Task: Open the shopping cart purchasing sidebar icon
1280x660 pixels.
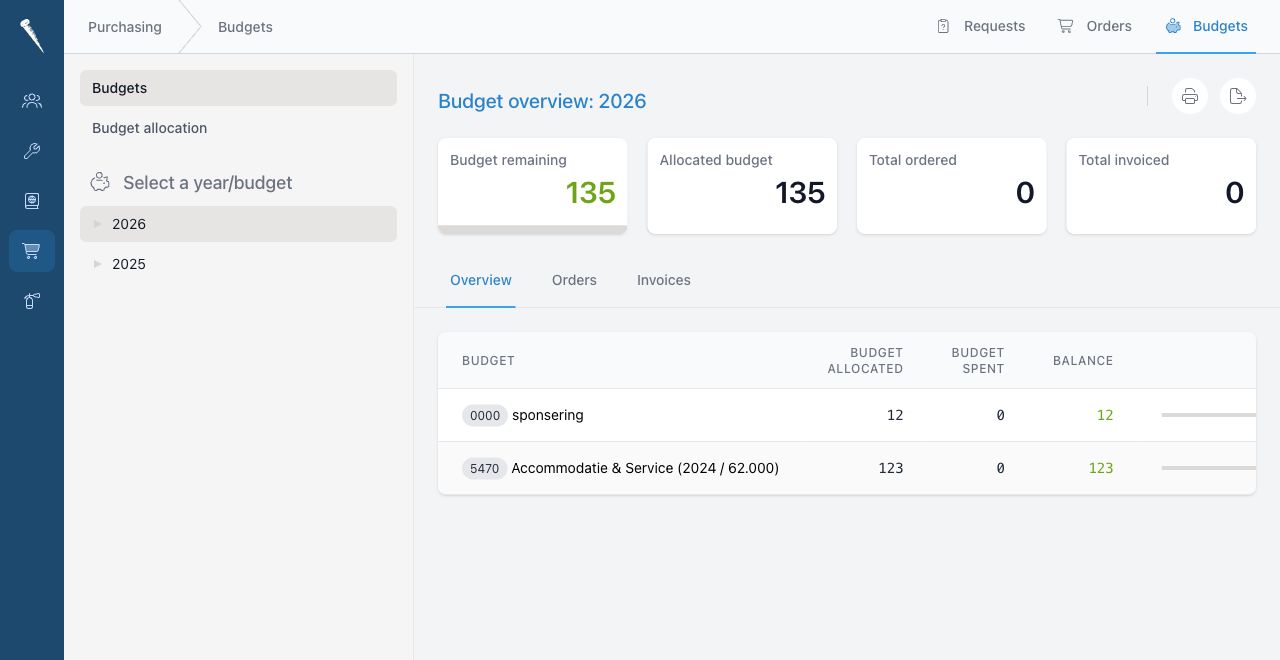Action: point(32,251)
